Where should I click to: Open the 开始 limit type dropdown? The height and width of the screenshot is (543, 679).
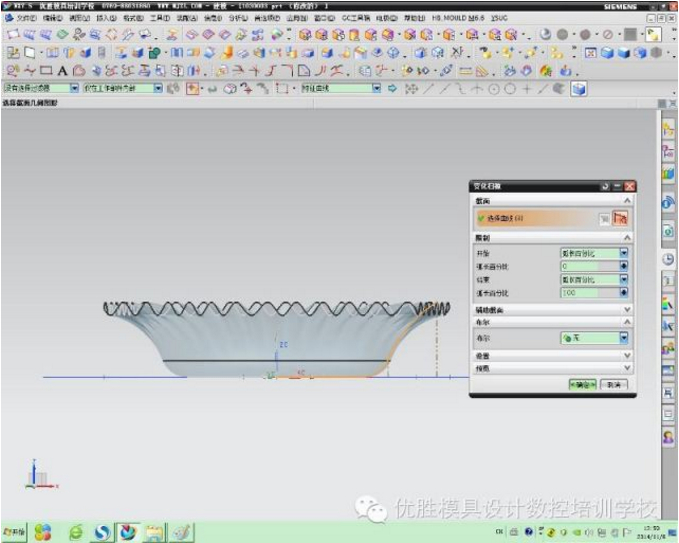tap(624, 253)
